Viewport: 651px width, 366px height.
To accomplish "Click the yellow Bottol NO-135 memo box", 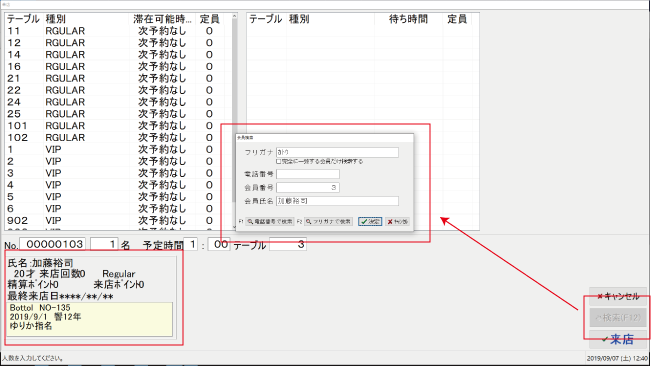I will (90, 319).
